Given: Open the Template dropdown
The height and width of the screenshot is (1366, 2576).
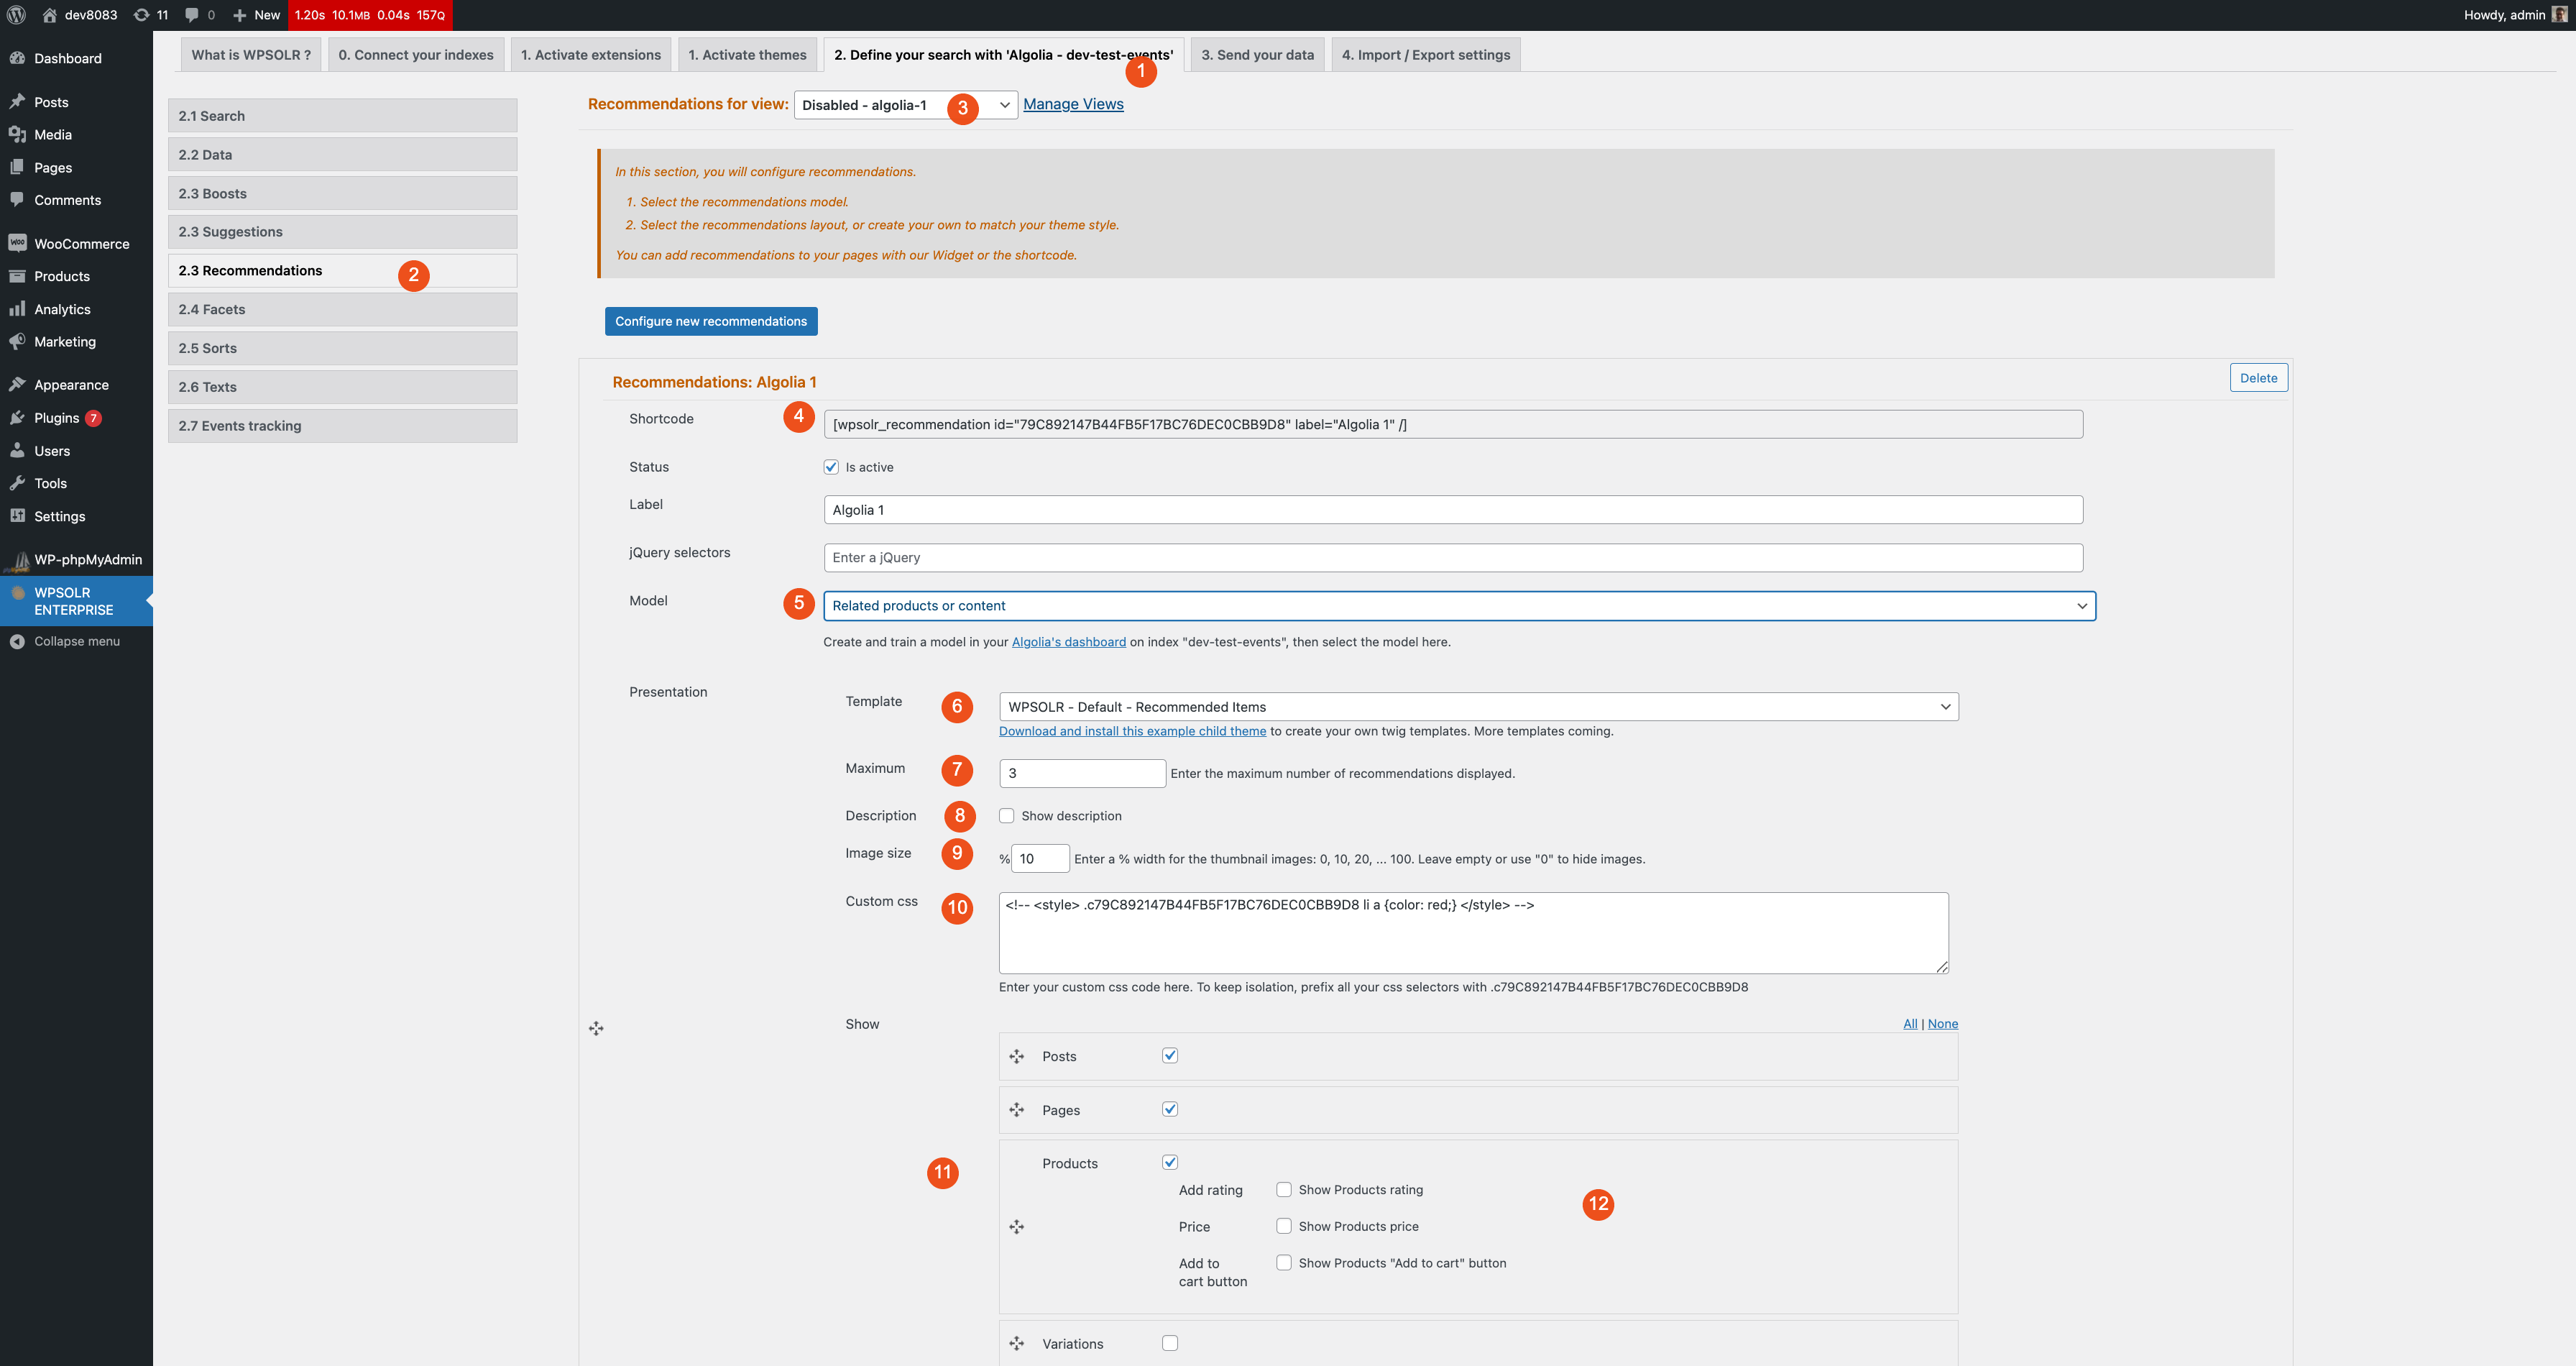Looking at the screenshot, I should 1478,707.
